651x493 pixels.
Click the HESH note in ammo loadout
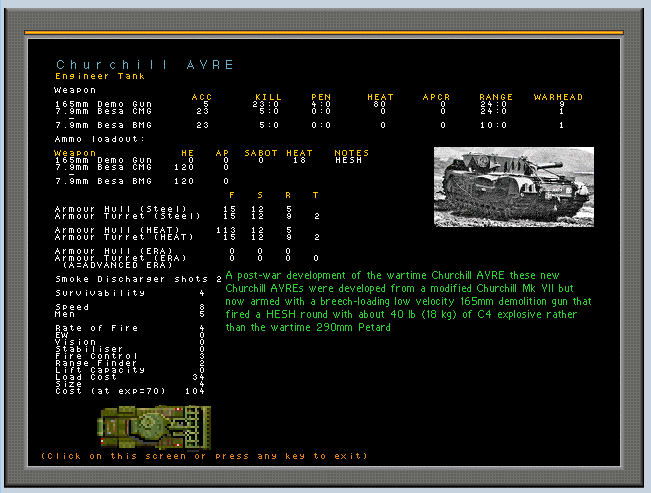pyautogui.click(x=348, y=160)
